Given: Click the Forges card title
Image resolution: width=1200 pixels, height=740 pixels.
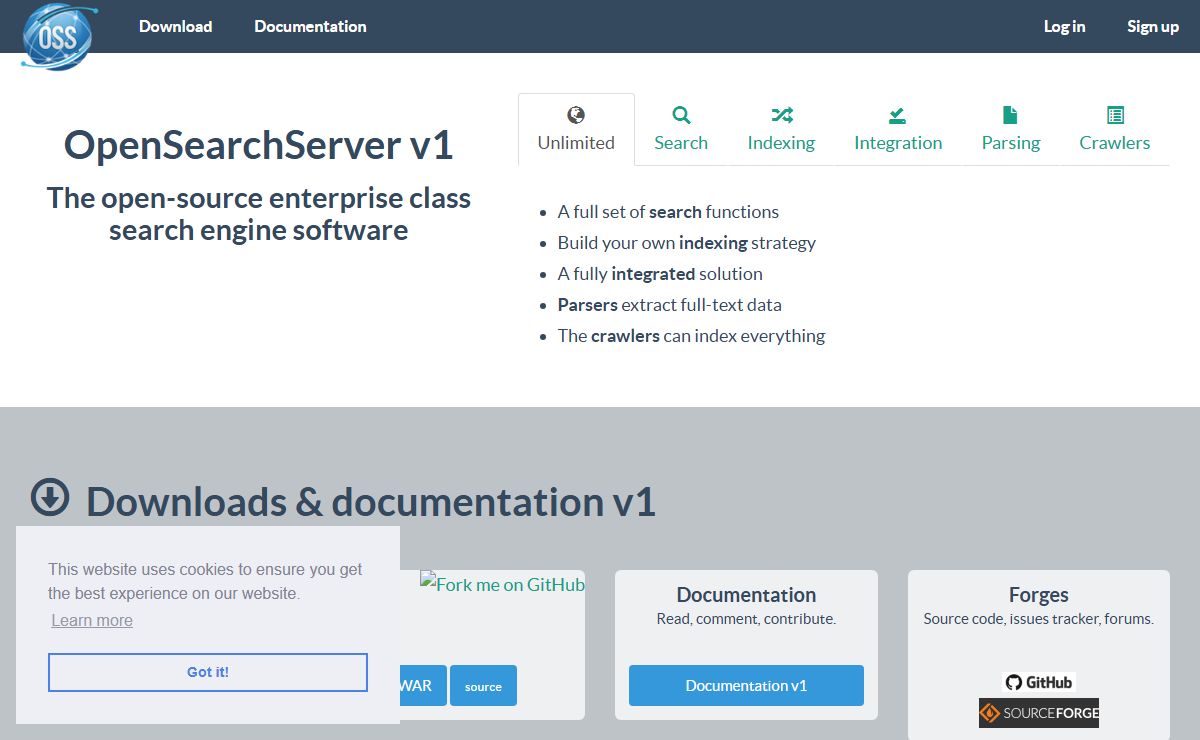Looking at the screenshot, I should coord(1039,595).
